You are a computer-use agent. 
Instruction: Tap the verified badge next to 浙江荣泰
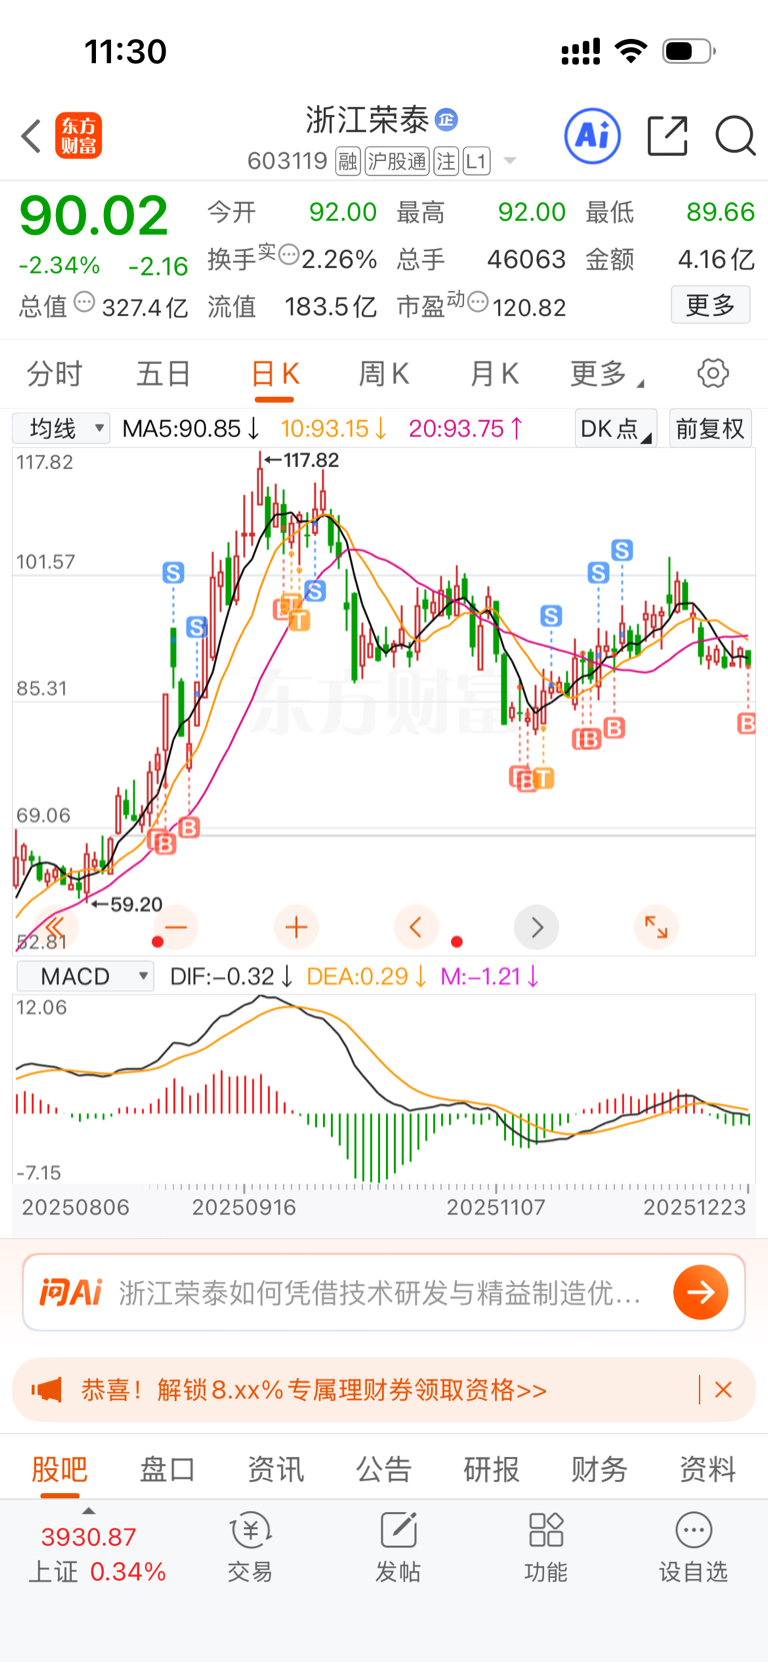446,120
